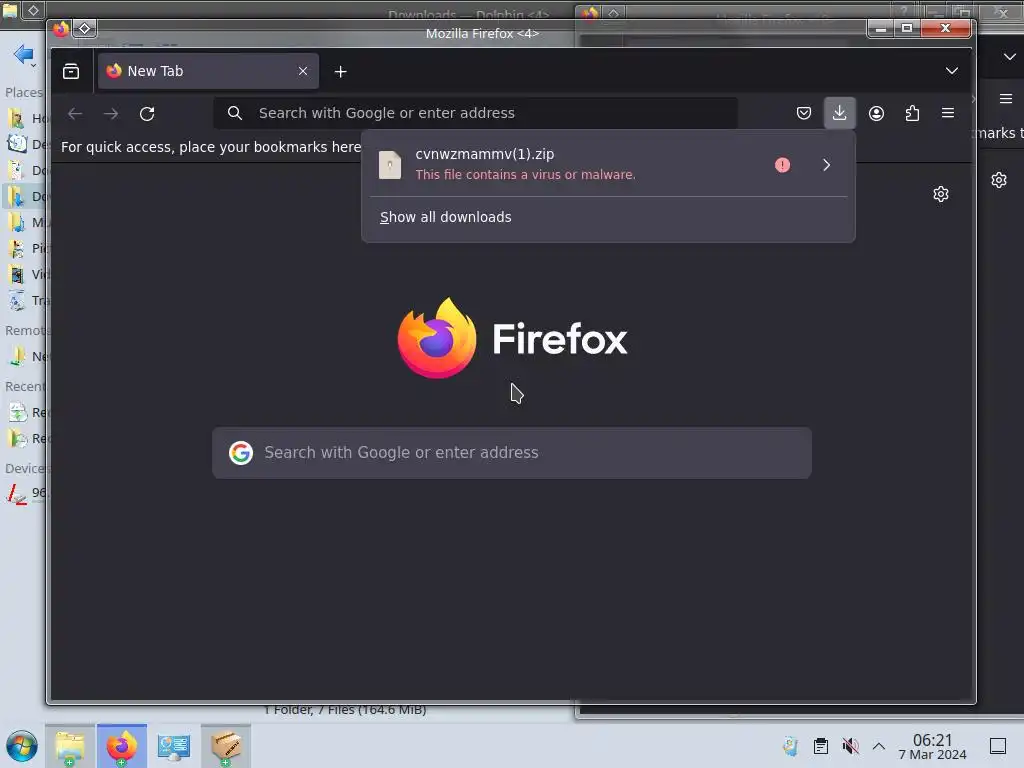Image resolution: width=1024 pixels, height=768 pixels.
Task: Click Dolphin back arrow in background window
Action: 22,54
